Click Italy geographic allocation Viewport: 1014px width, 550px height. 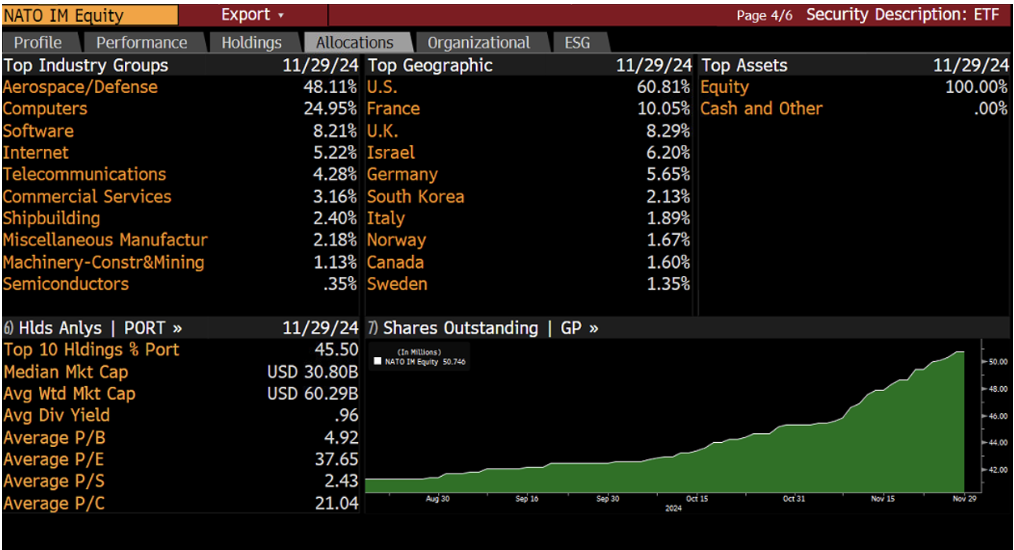[x=528, y=218]
